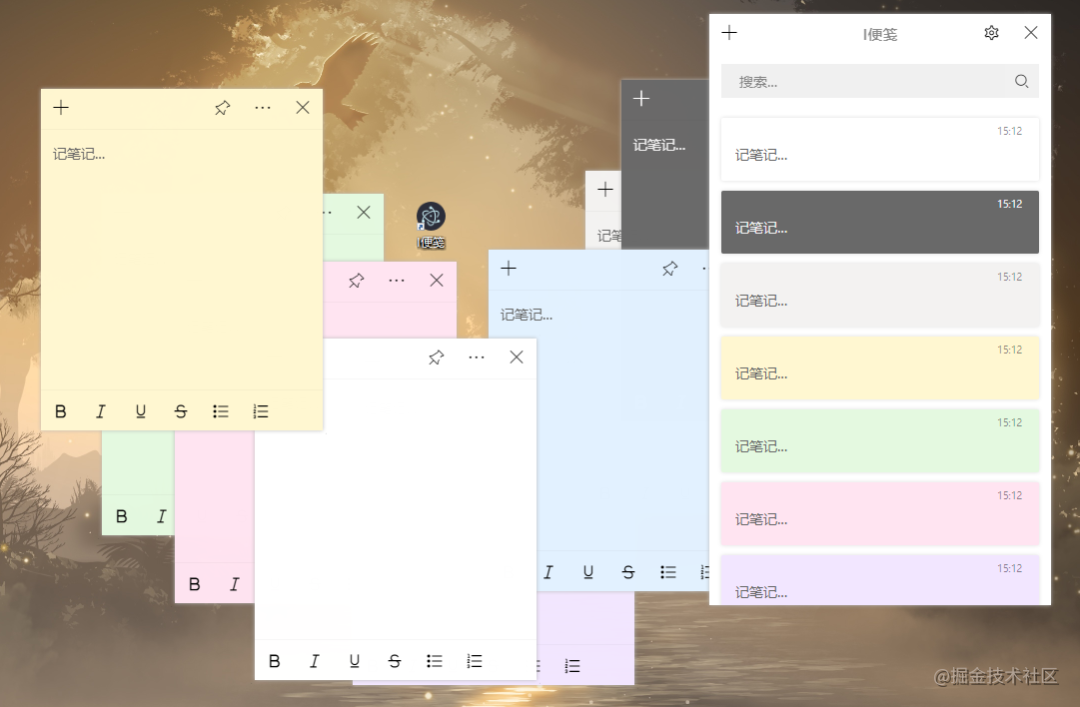Open the white note card in the list
This screenshot has height=707, width=1080.
[880, 149]
